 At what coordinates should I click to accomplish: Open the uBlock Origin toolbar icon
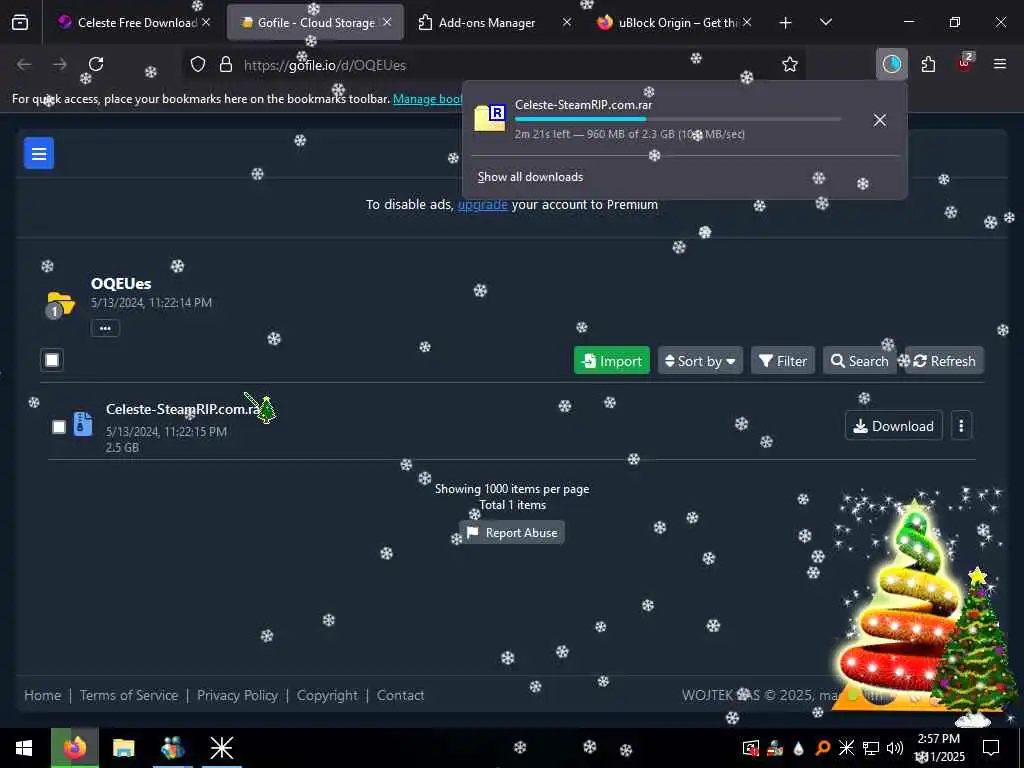(x=965, y=63)
